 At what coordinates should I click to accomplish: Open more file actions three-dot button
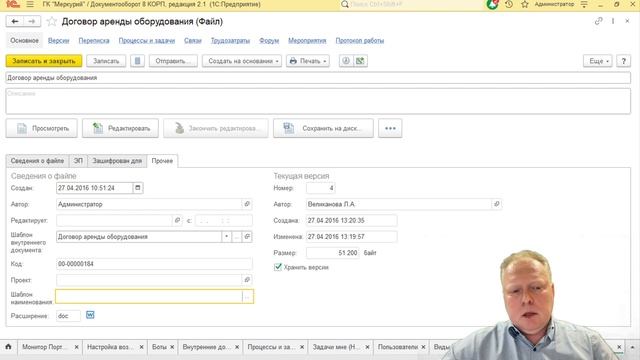click(390, 128)
